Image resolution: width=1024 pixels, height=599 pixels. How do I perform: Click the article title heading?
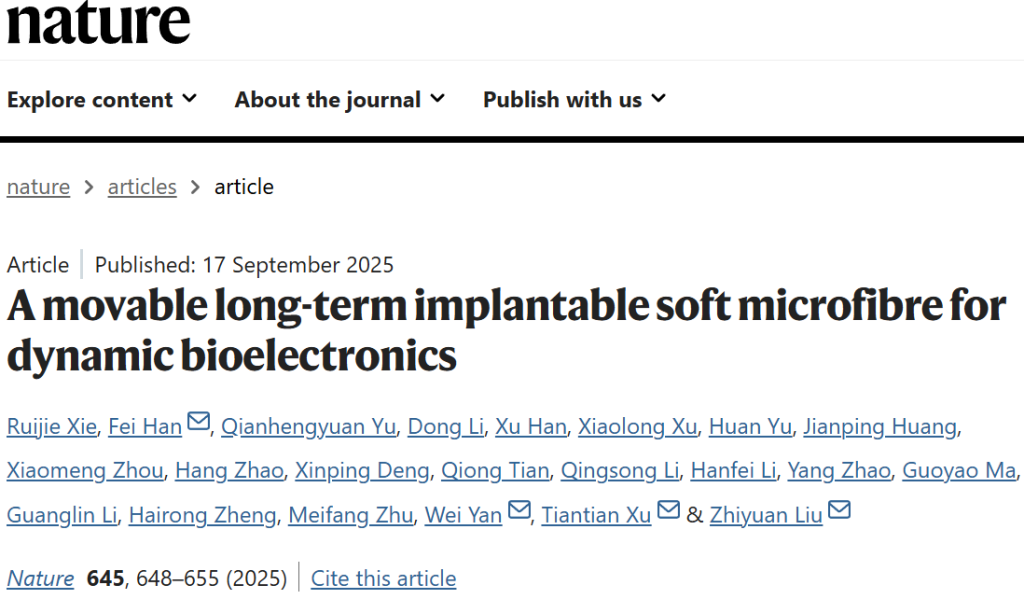pos(506,330)
